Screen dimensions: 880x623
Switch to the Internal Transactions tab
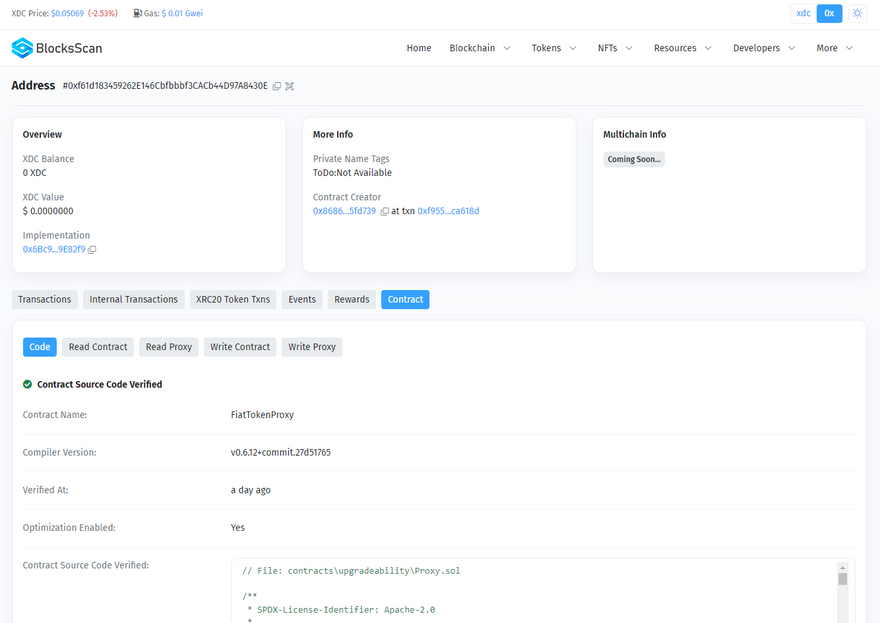tap(134, 299)
